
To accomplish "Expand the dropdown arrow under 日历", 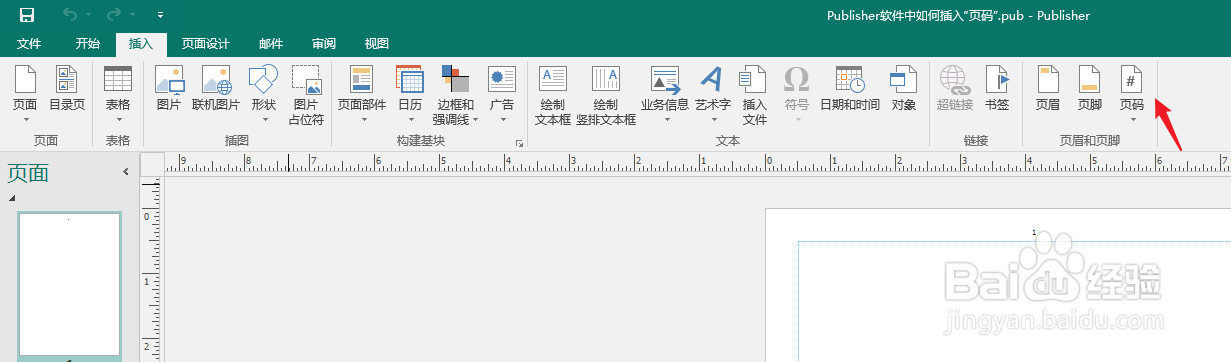I will point(410,120).
